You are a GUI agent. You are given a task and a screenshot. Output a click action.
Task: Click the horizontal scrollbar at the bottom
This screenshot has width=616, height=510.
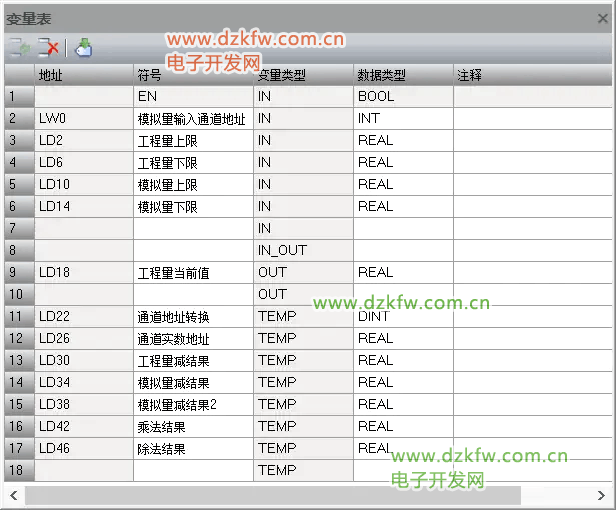[272, 495]
